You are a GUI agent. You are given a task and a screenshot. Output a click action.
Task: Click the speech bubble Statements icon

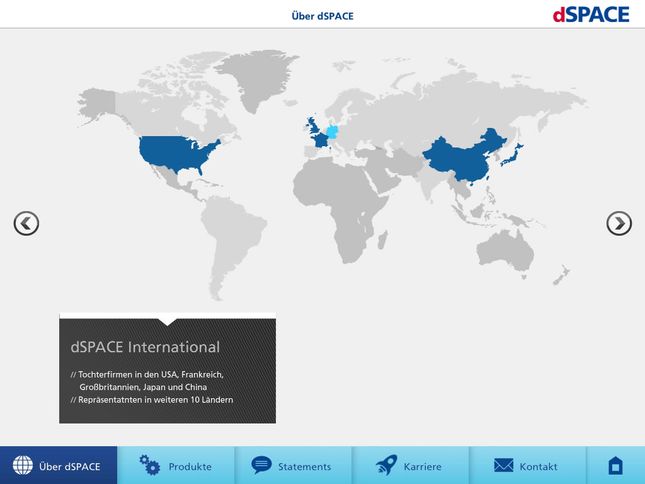coord(261,465)
